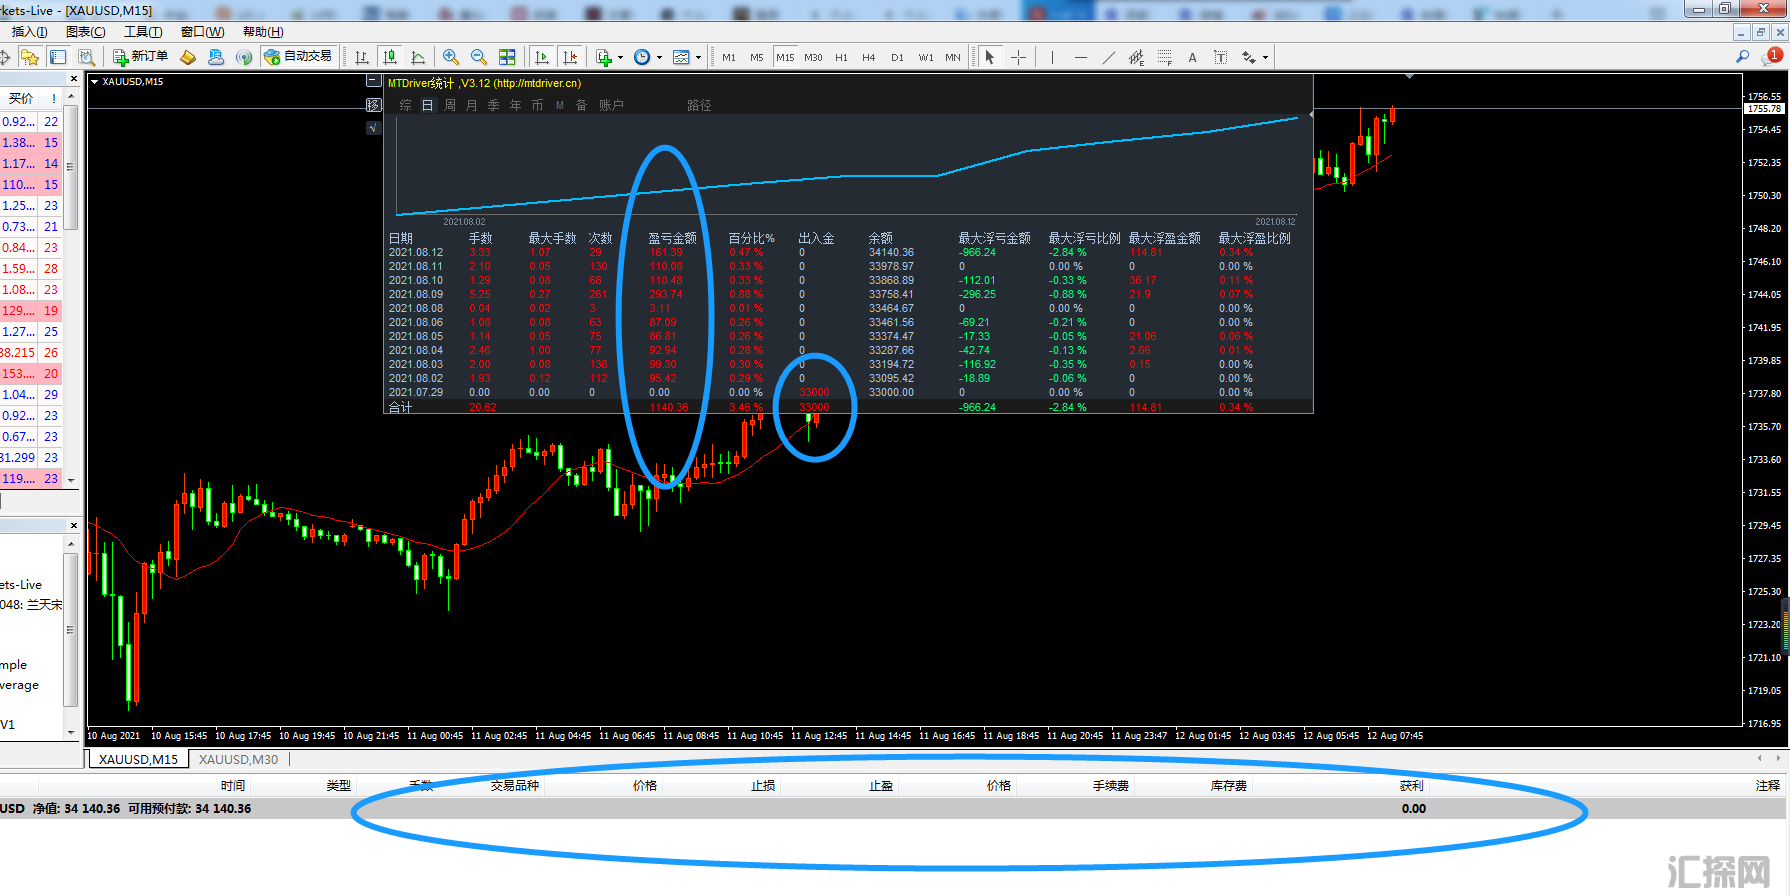Select the M15 timeframe
The width and height of the screenshot is (1790, 896).
[785, 57]
